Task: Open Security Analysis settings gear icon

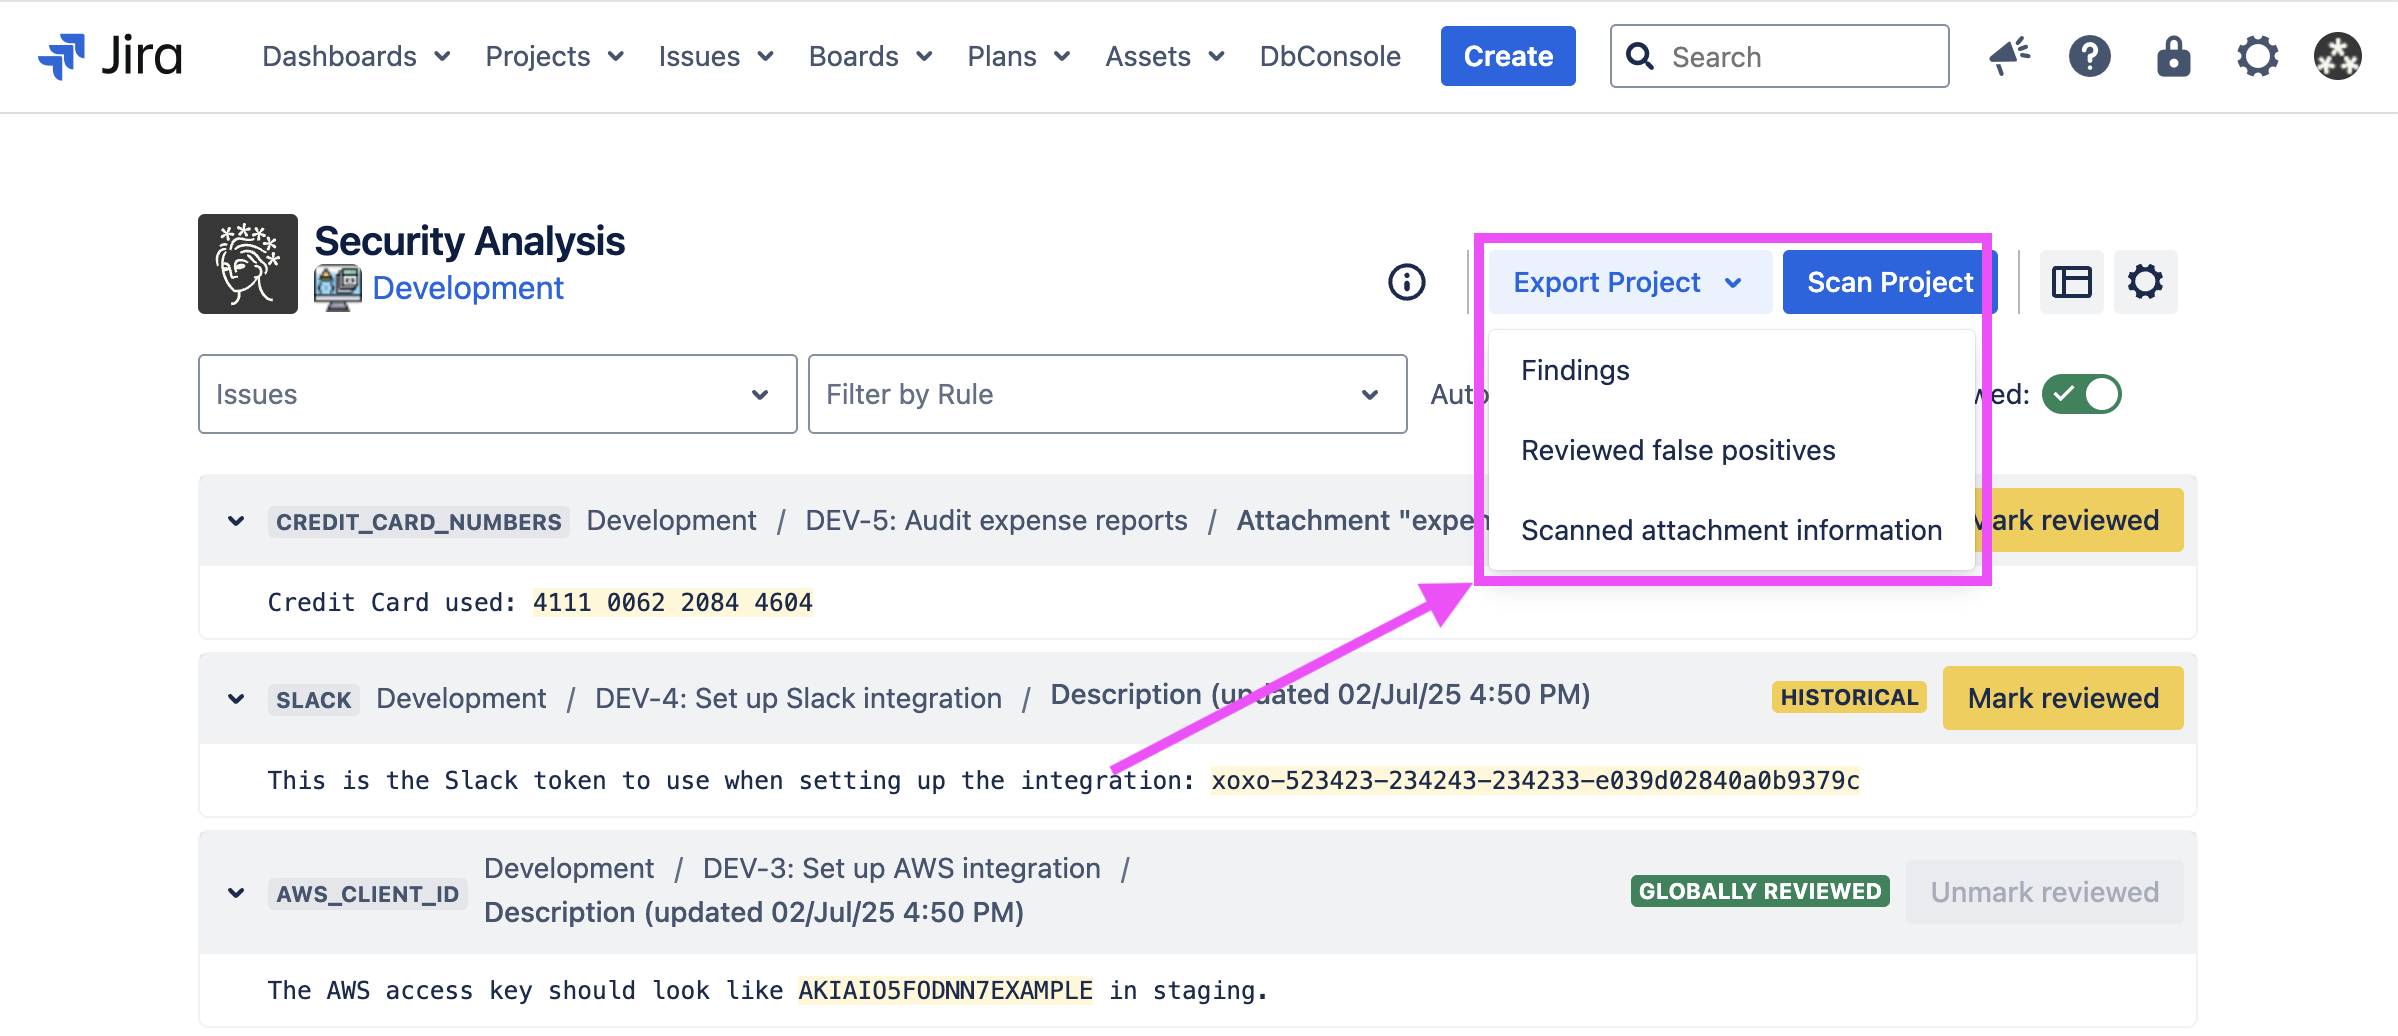Action: [2145, 282]
